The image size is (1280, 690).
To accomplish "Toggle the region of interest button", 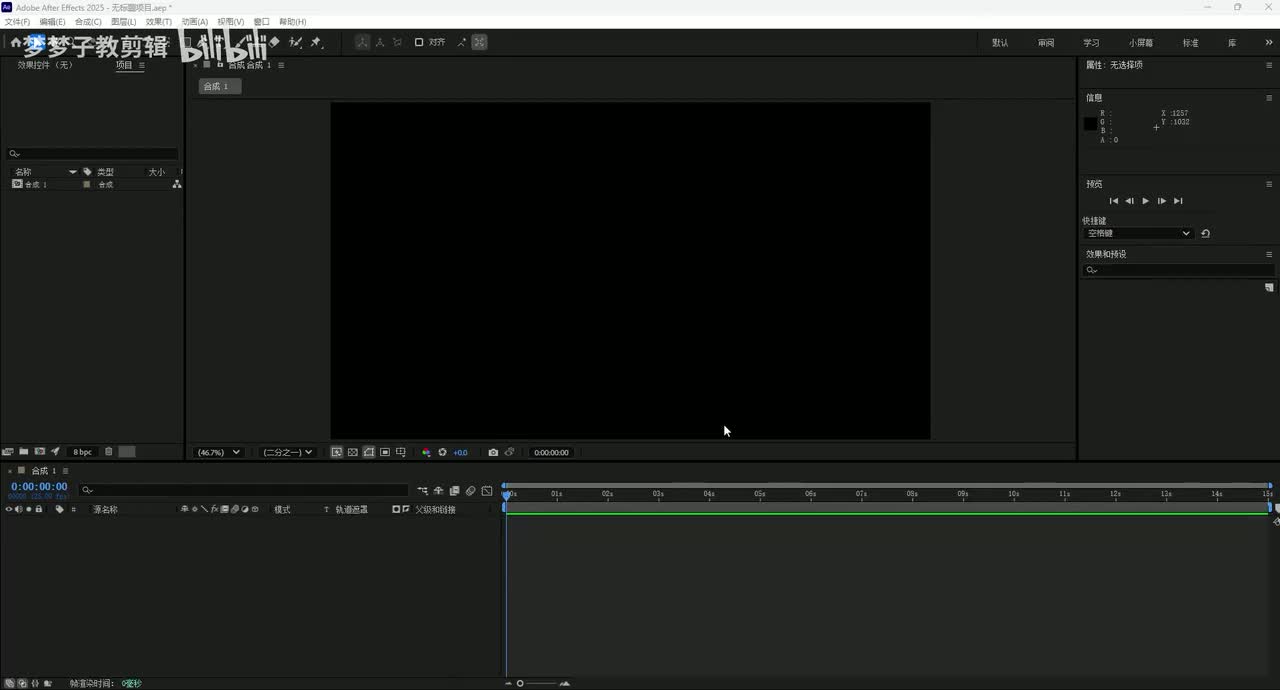I will click(385, 452).
